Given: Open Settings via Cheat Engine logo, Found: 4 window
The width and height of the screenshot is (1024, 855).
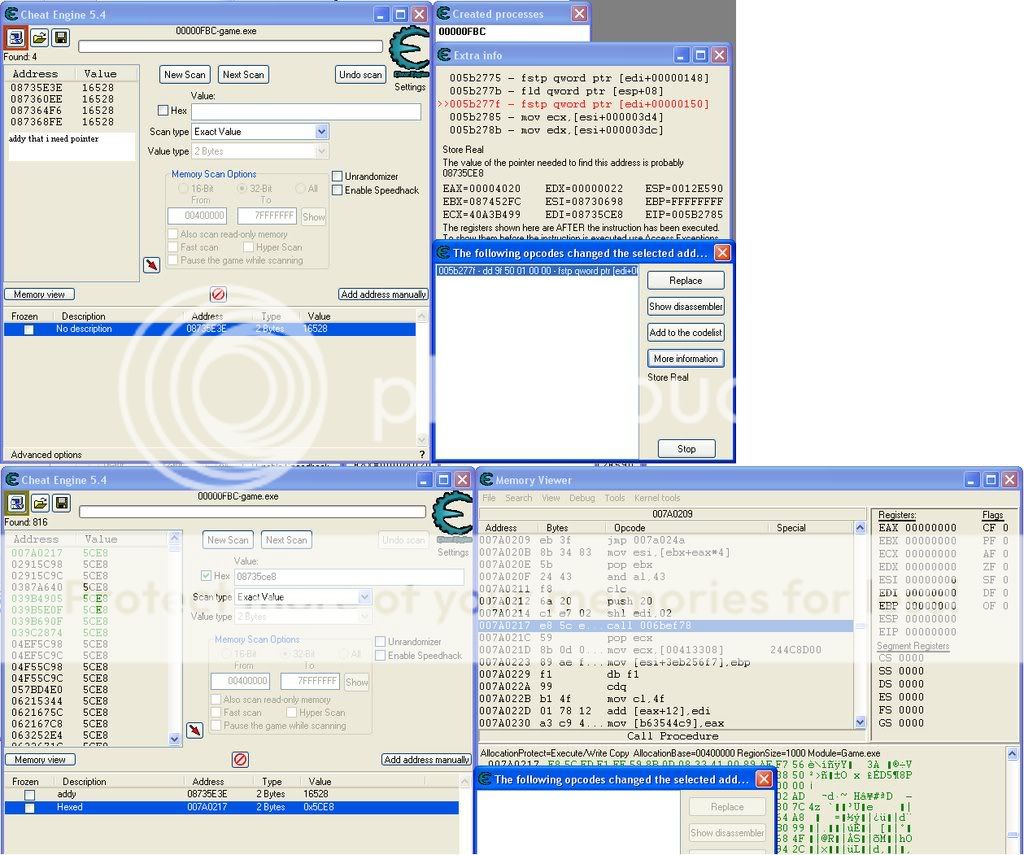Looking at the screenshot, I should (410, 57).
